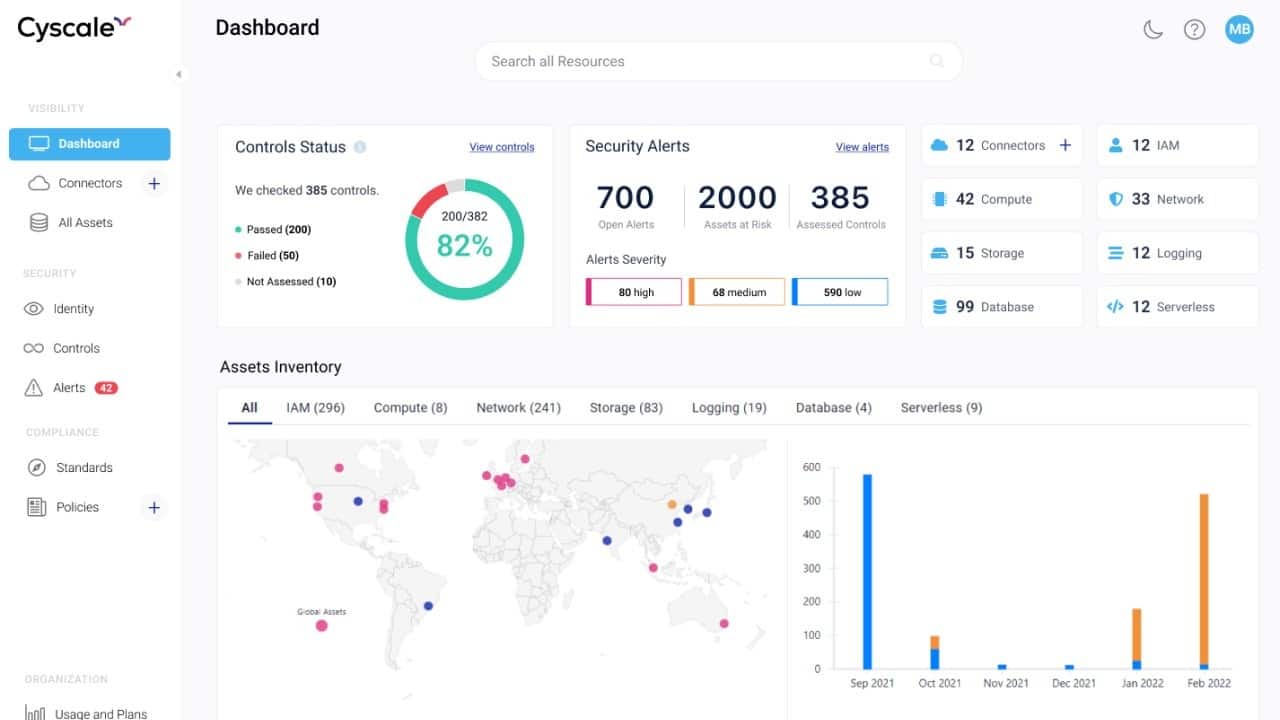Click the Global Assets map marker
This screenshot has height=720, width=1280.
(322, 626)
